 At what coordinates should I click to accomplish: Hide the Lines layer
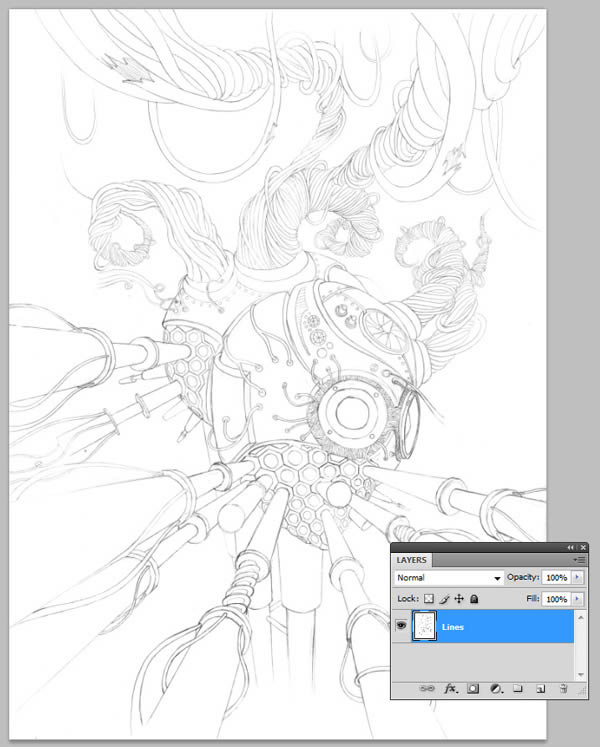coord(401,625)
